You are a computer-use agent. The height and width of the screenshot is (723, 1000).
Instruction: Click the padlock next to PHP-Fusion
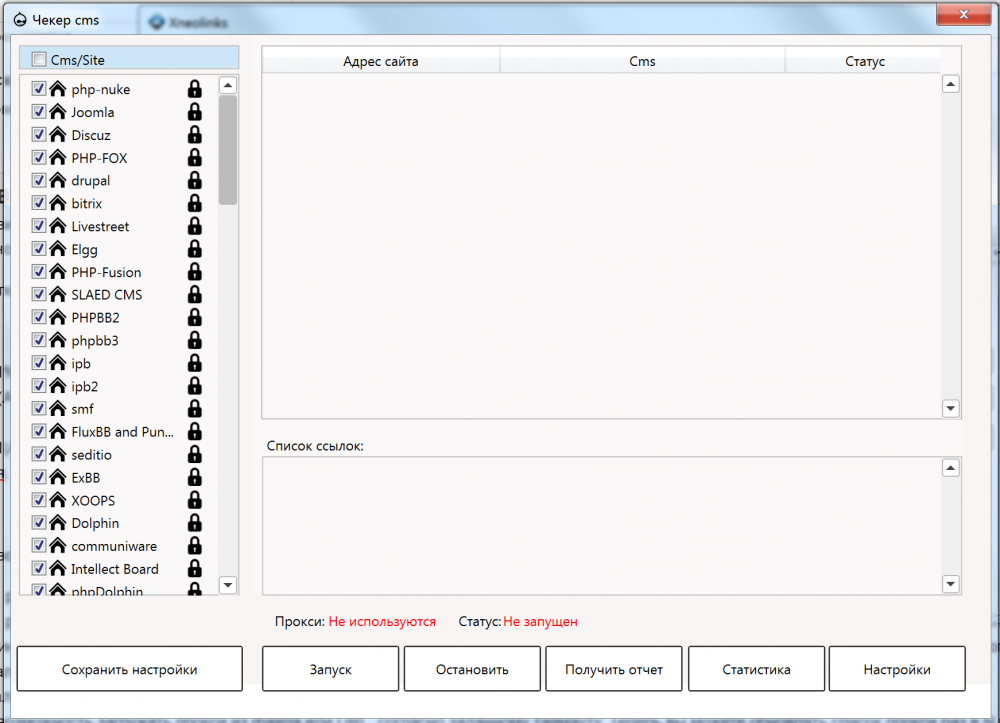[195, 272]
